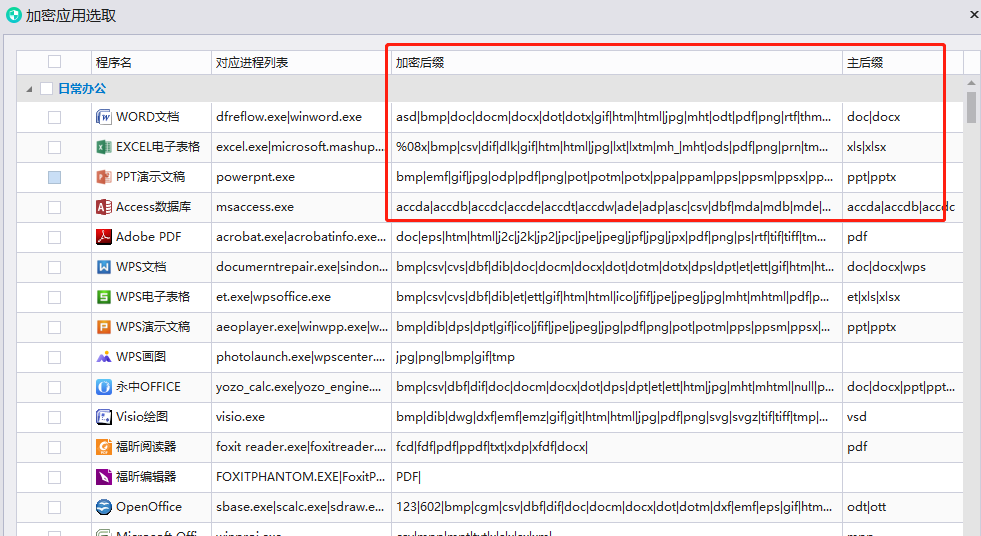Toggle the PPT演示文稿 row checkbox
The height and width of the screenshot is (536, 981).
click(54, 177)
